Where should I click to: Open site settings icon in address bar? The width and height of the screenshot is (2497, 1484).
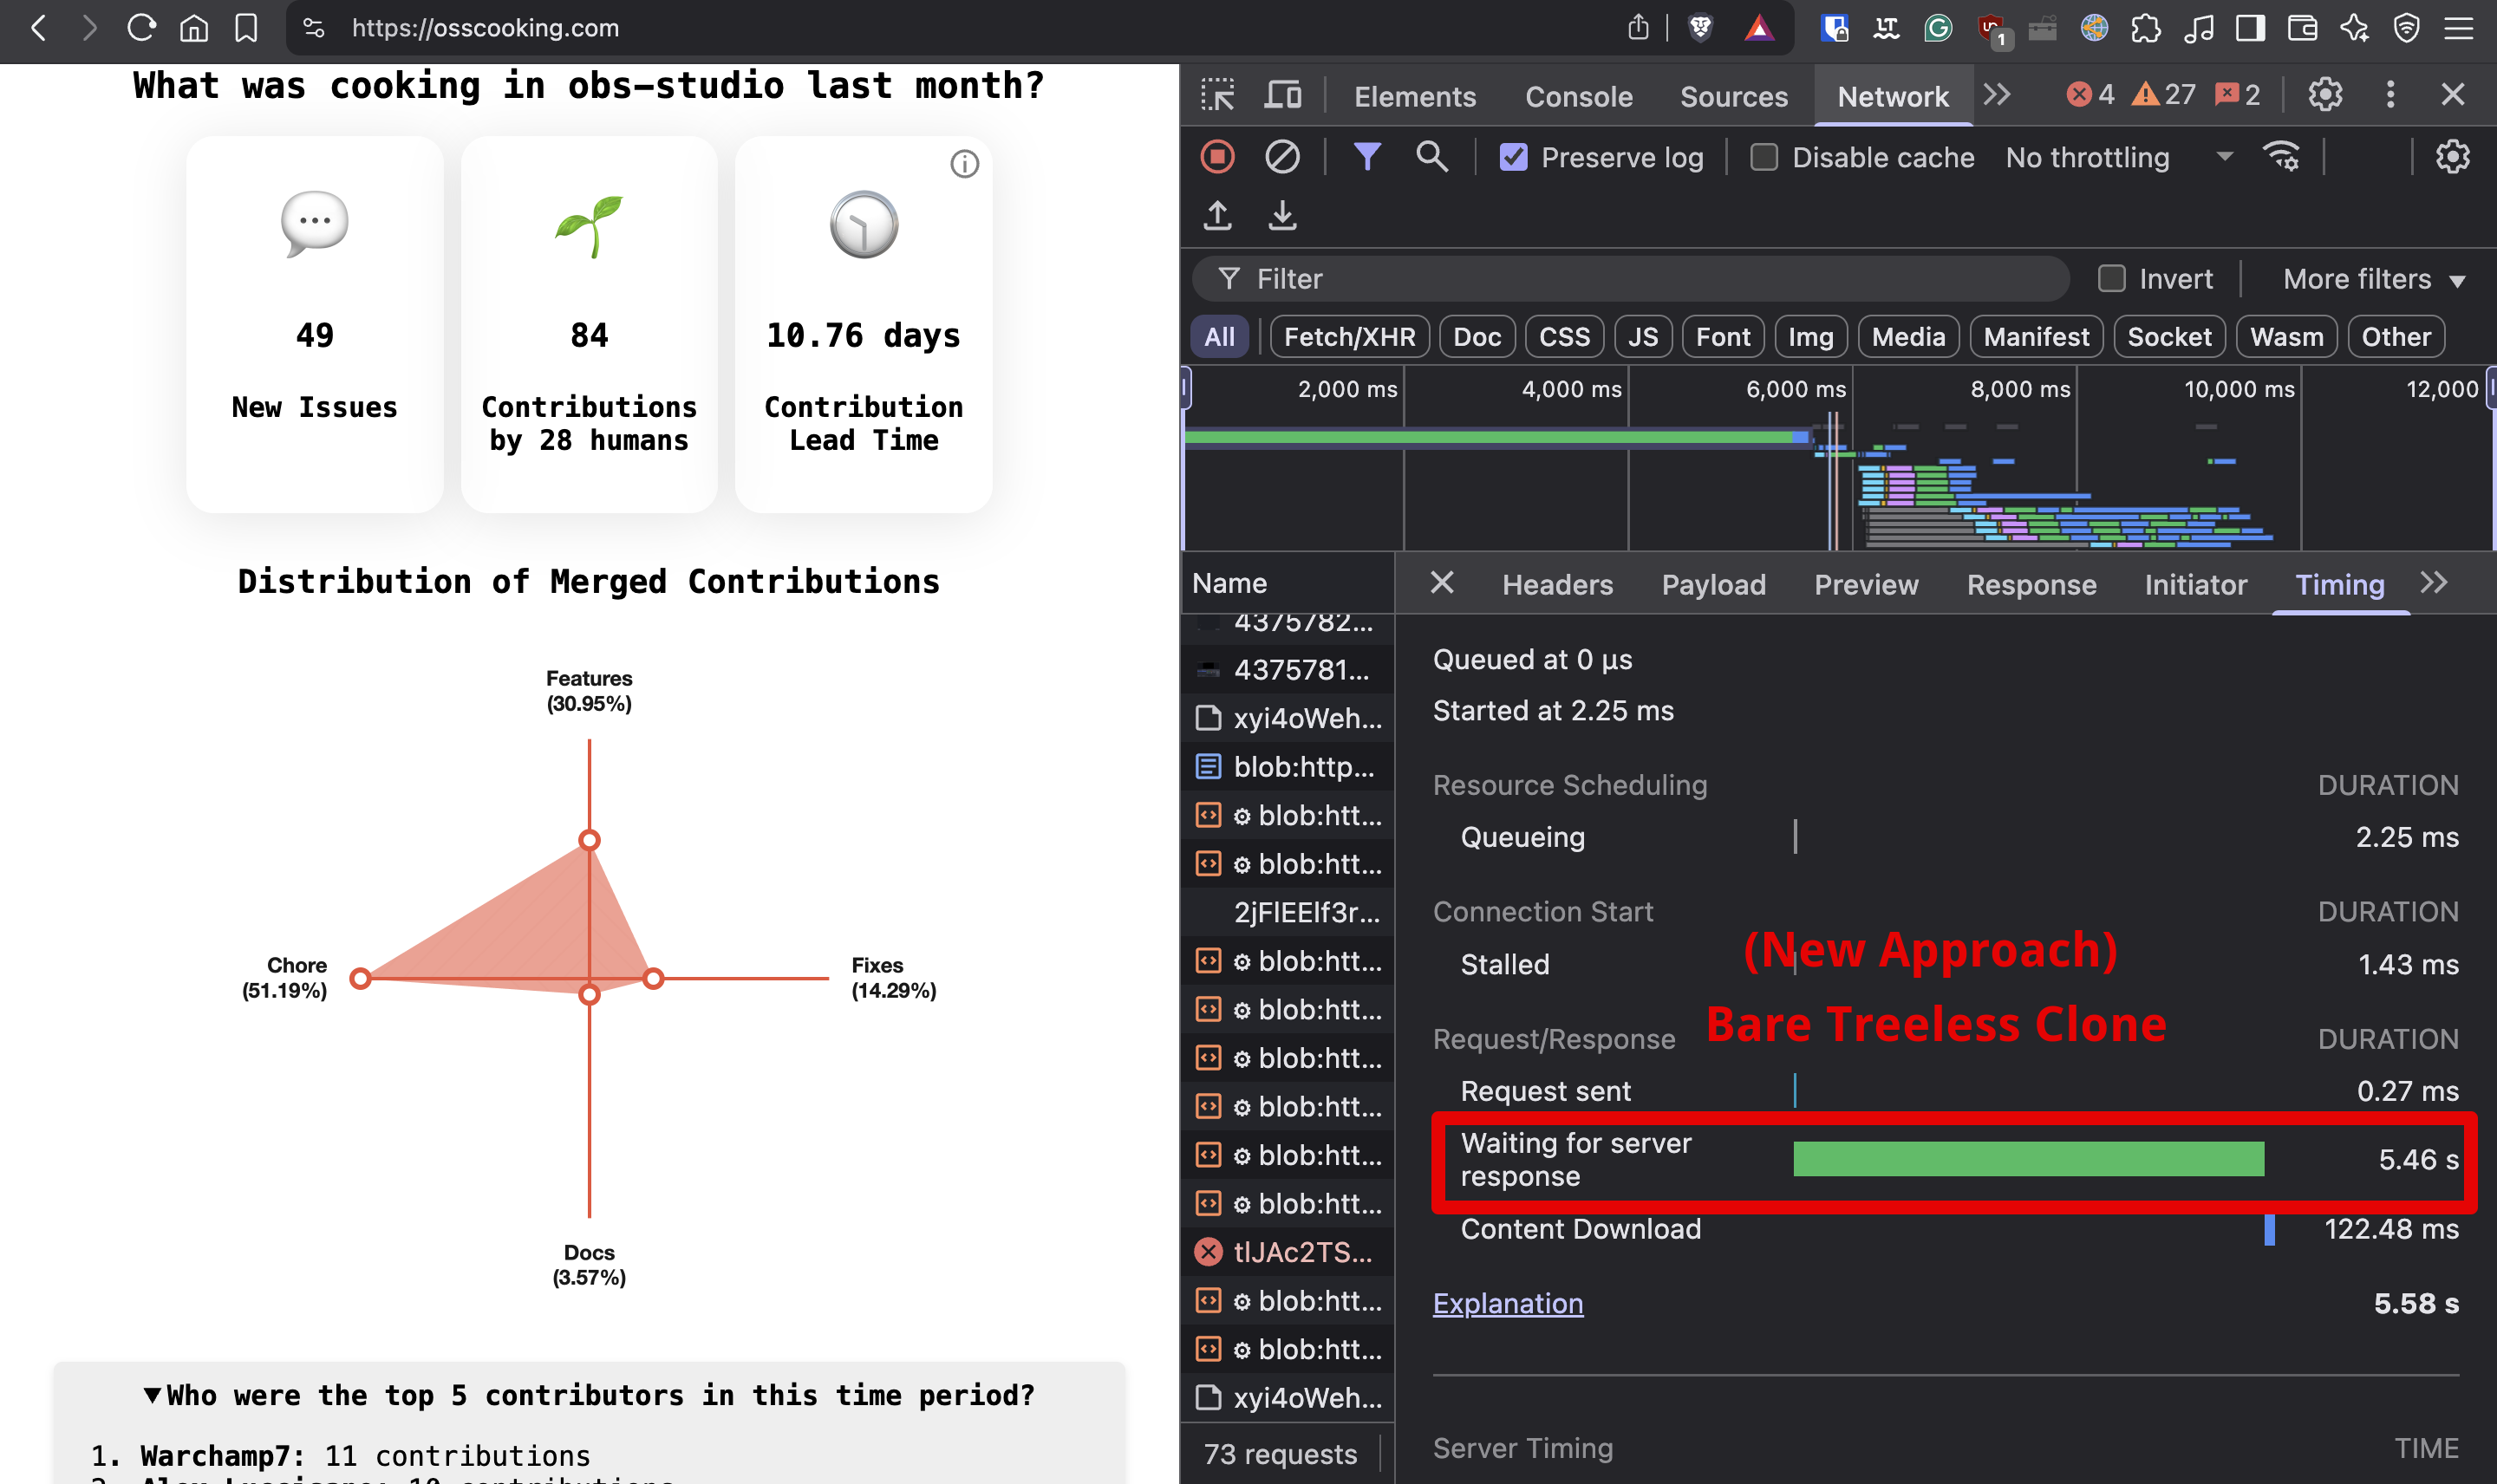314,28
